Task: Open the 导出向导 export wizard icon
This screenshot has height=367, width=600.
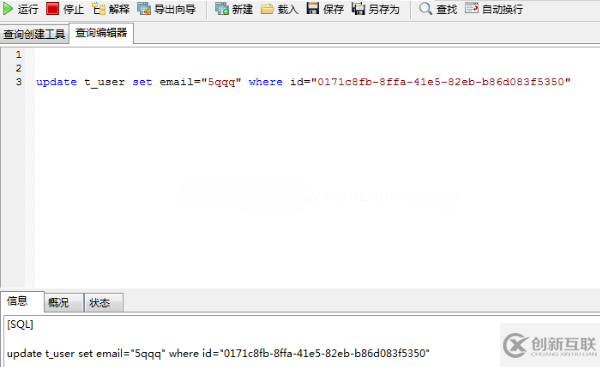Action: [144, 8]
